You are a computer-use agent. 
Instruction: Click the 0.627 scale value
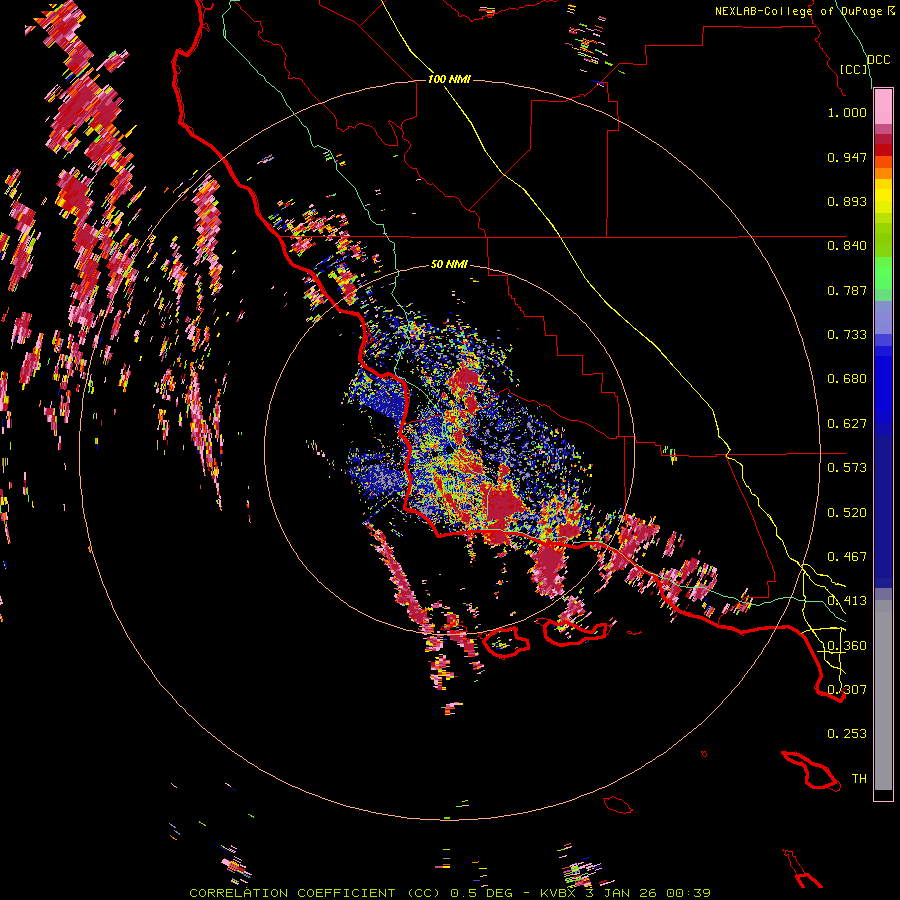847,424
